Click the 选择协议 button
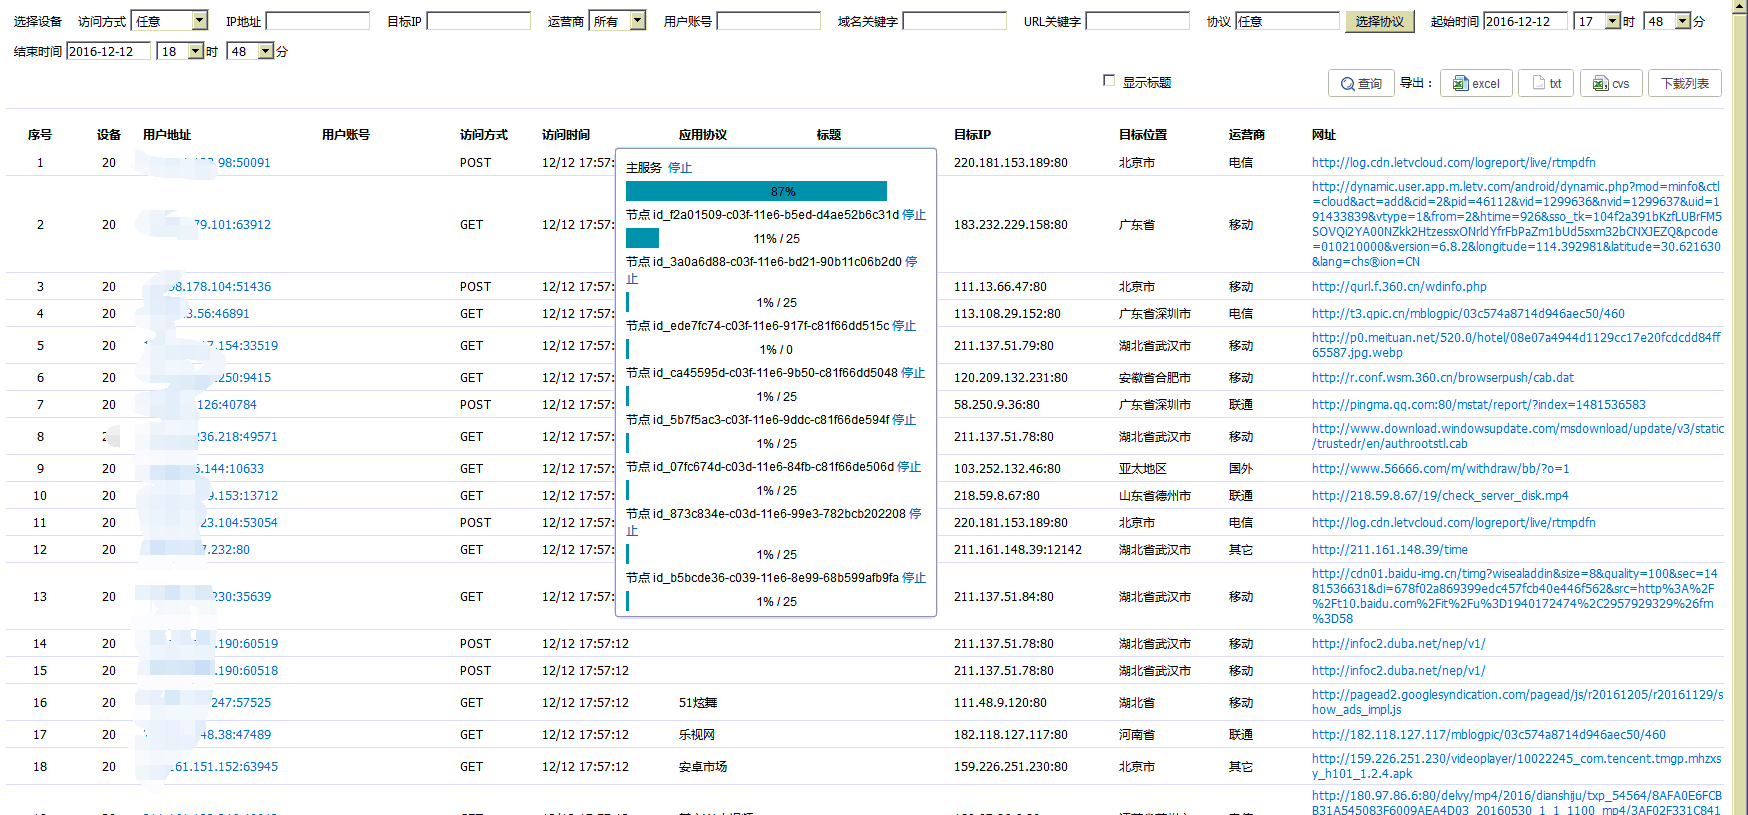The height and width of the screenshot is (815, 1748). pos(1380,21)
